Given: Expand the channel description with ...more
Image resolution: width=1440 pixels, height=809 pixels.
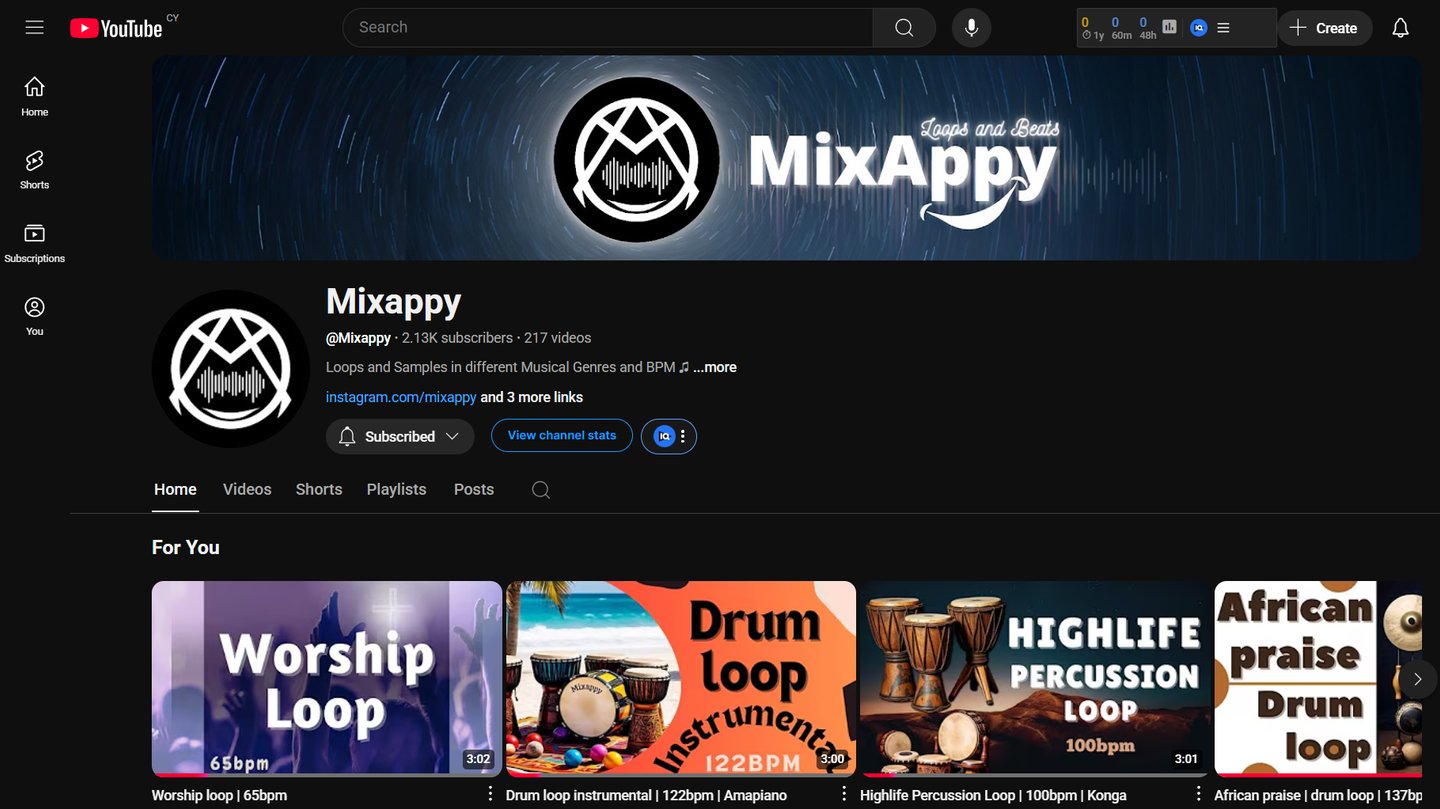Looking at the screenshot, I should coord(715,367).
